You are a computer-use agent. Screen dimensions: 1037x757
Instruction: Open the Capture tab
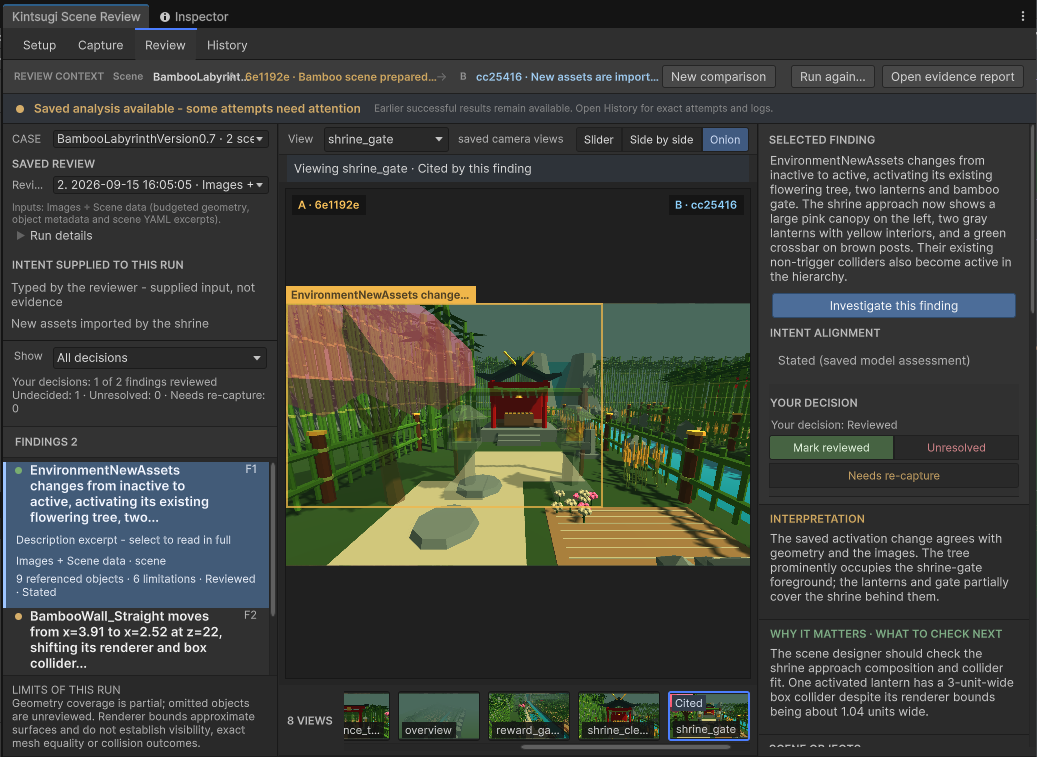(x=101, y=45)
